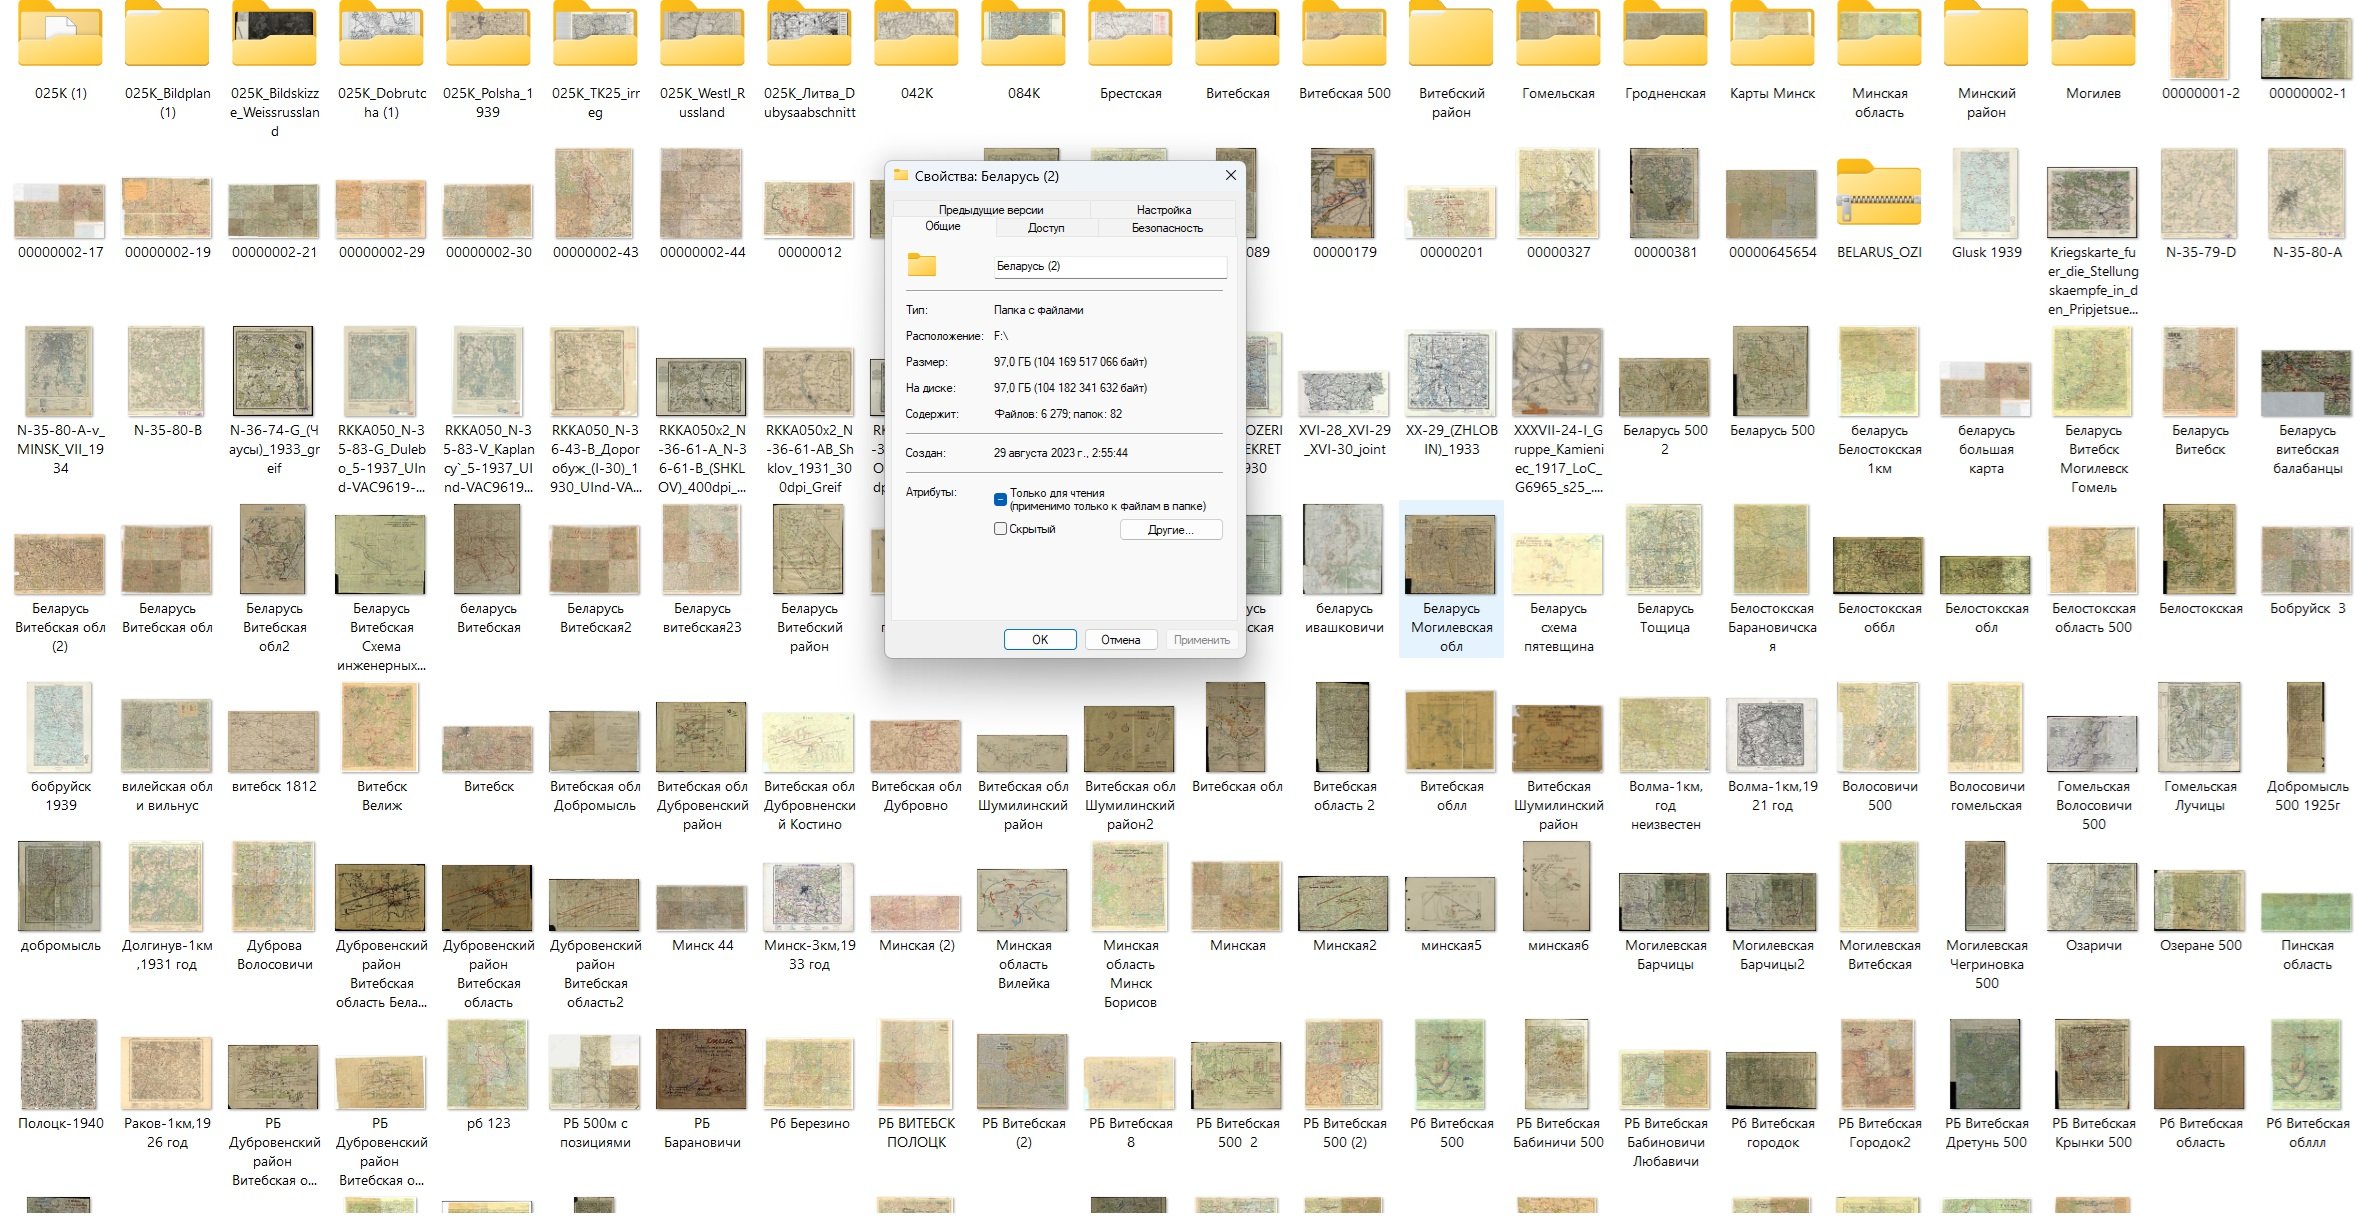Click the Отмена button

point(1121,640)
